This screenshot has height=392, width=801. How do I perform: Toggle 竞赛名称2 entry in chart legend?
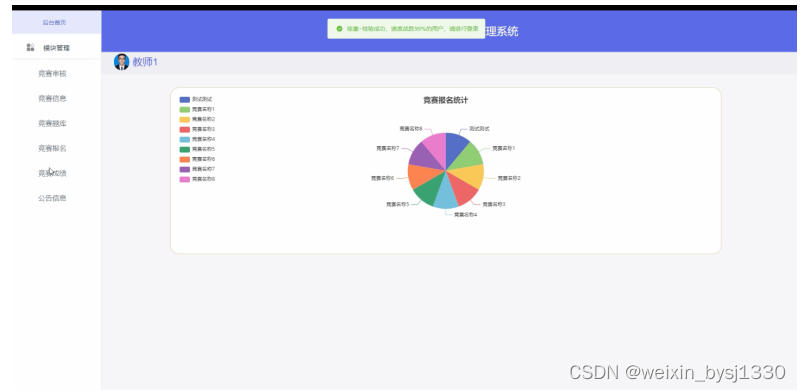(x=197, y=119)
